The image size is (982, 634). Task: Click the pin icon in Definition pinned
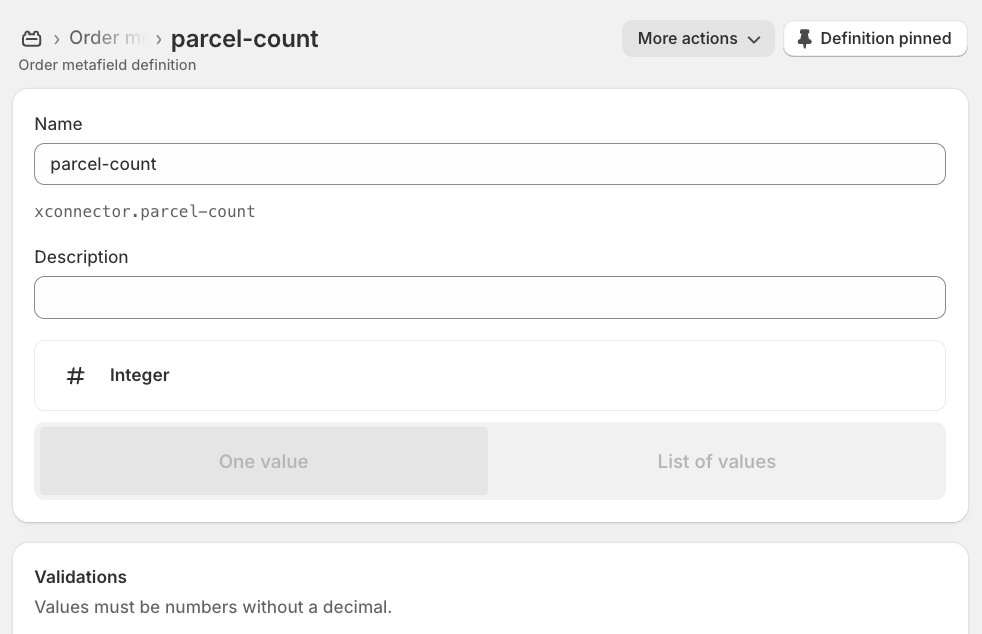tap(805, 39)
